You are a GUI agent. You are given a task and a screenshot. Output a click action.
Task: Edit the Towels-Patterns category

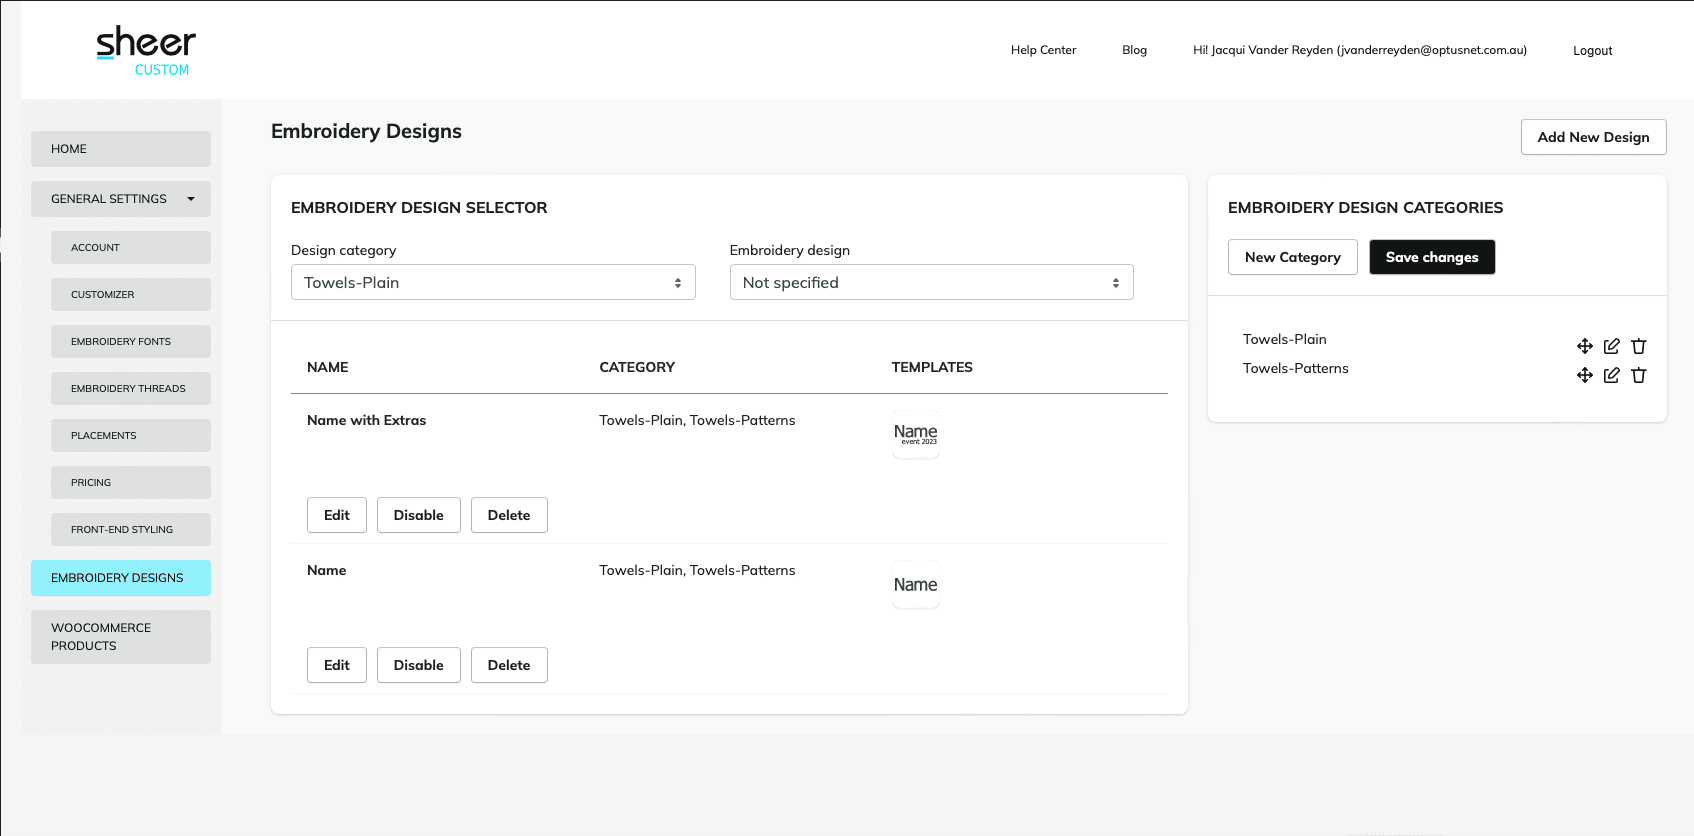click(1611, 375)
